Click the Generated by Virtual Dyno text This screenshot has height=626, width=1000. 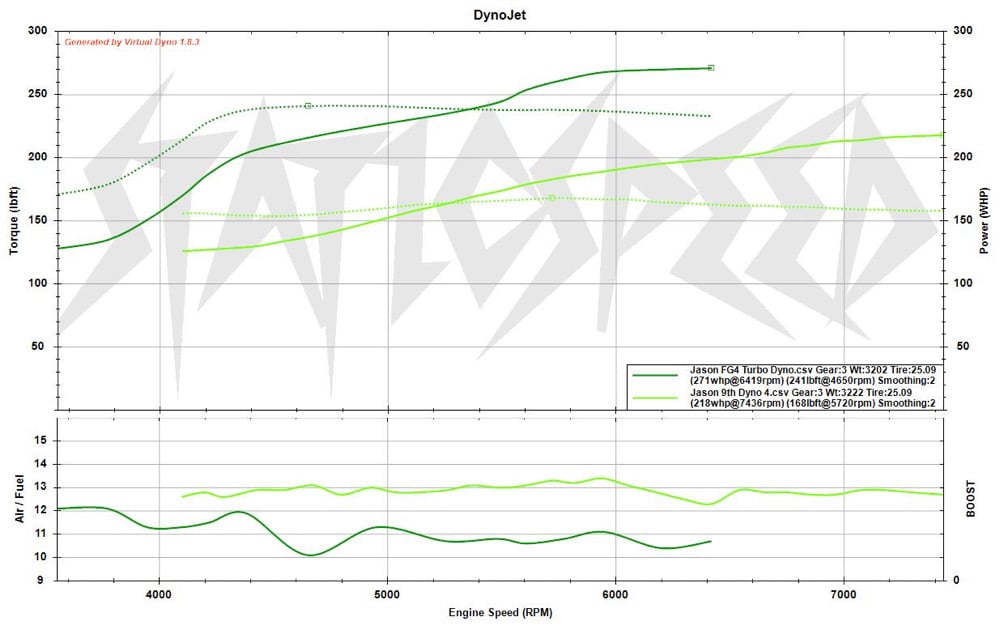(133, 42)
